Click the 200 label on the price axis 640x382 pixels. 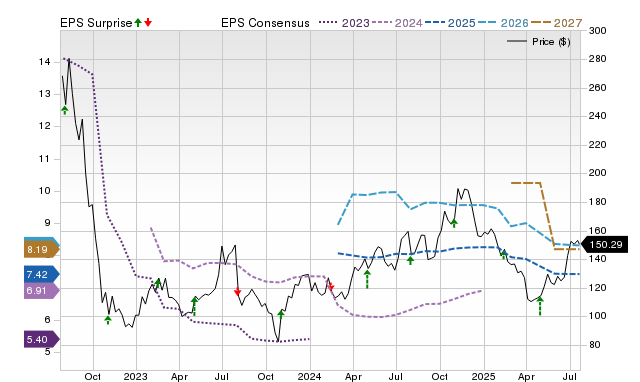point(598,173)
